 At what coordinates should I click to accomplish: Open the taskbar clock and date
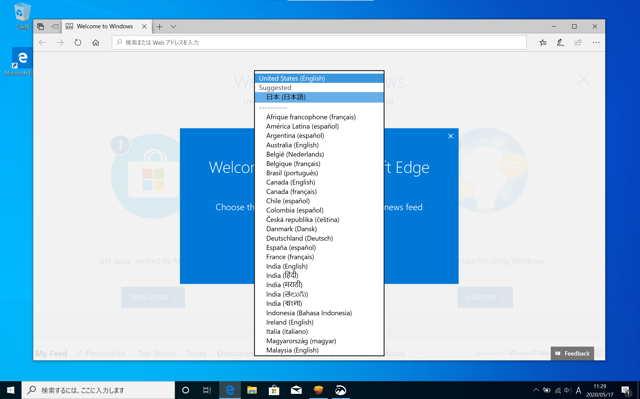point(600,390)
